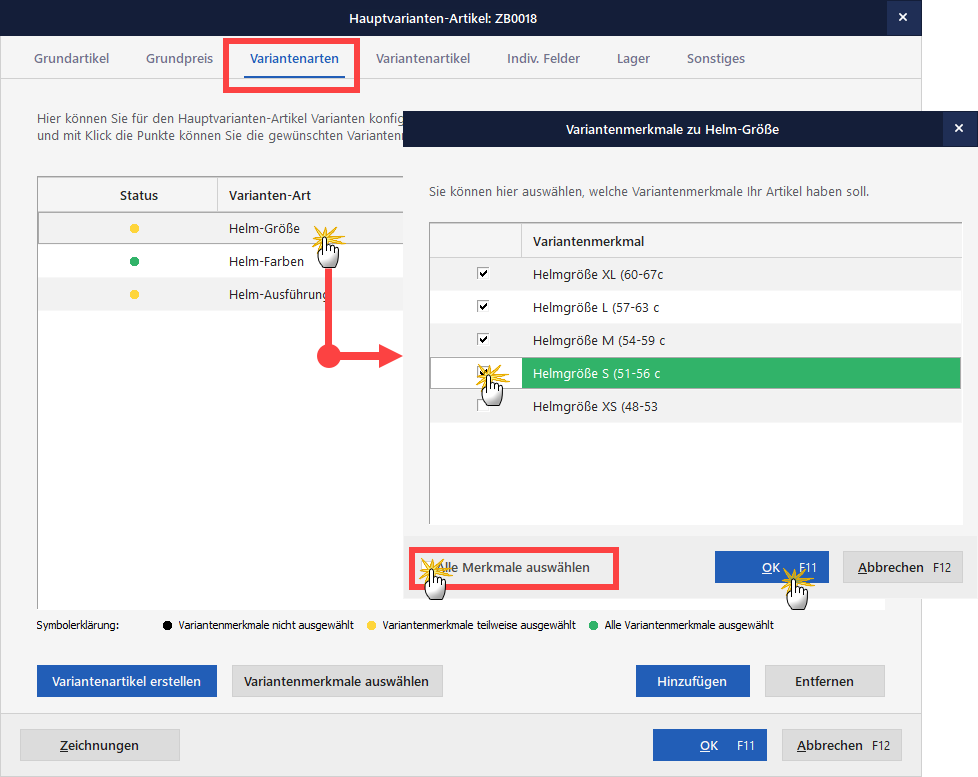Cancel the Variantenmerkmale dialog with Abbrechen

903,567
